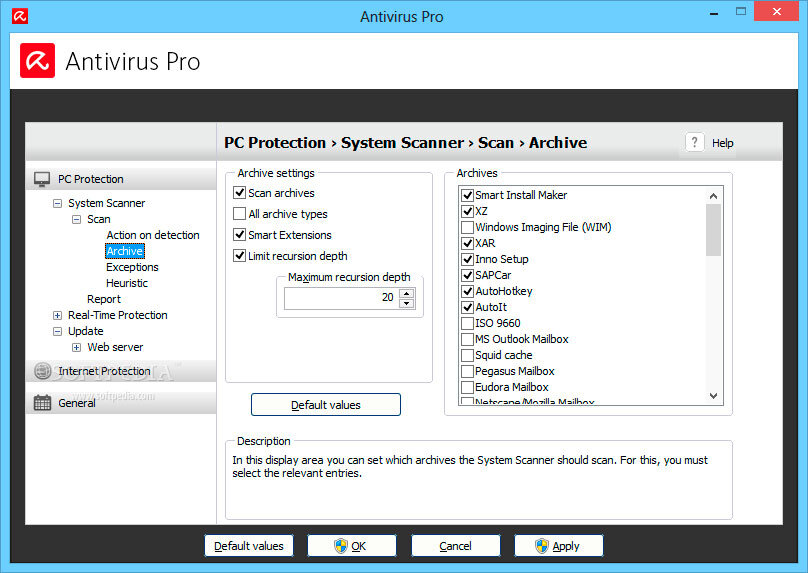This screenshot has width=808, height=573.
Task: Click the small Avira title bar icon
Action: [20, 16]
